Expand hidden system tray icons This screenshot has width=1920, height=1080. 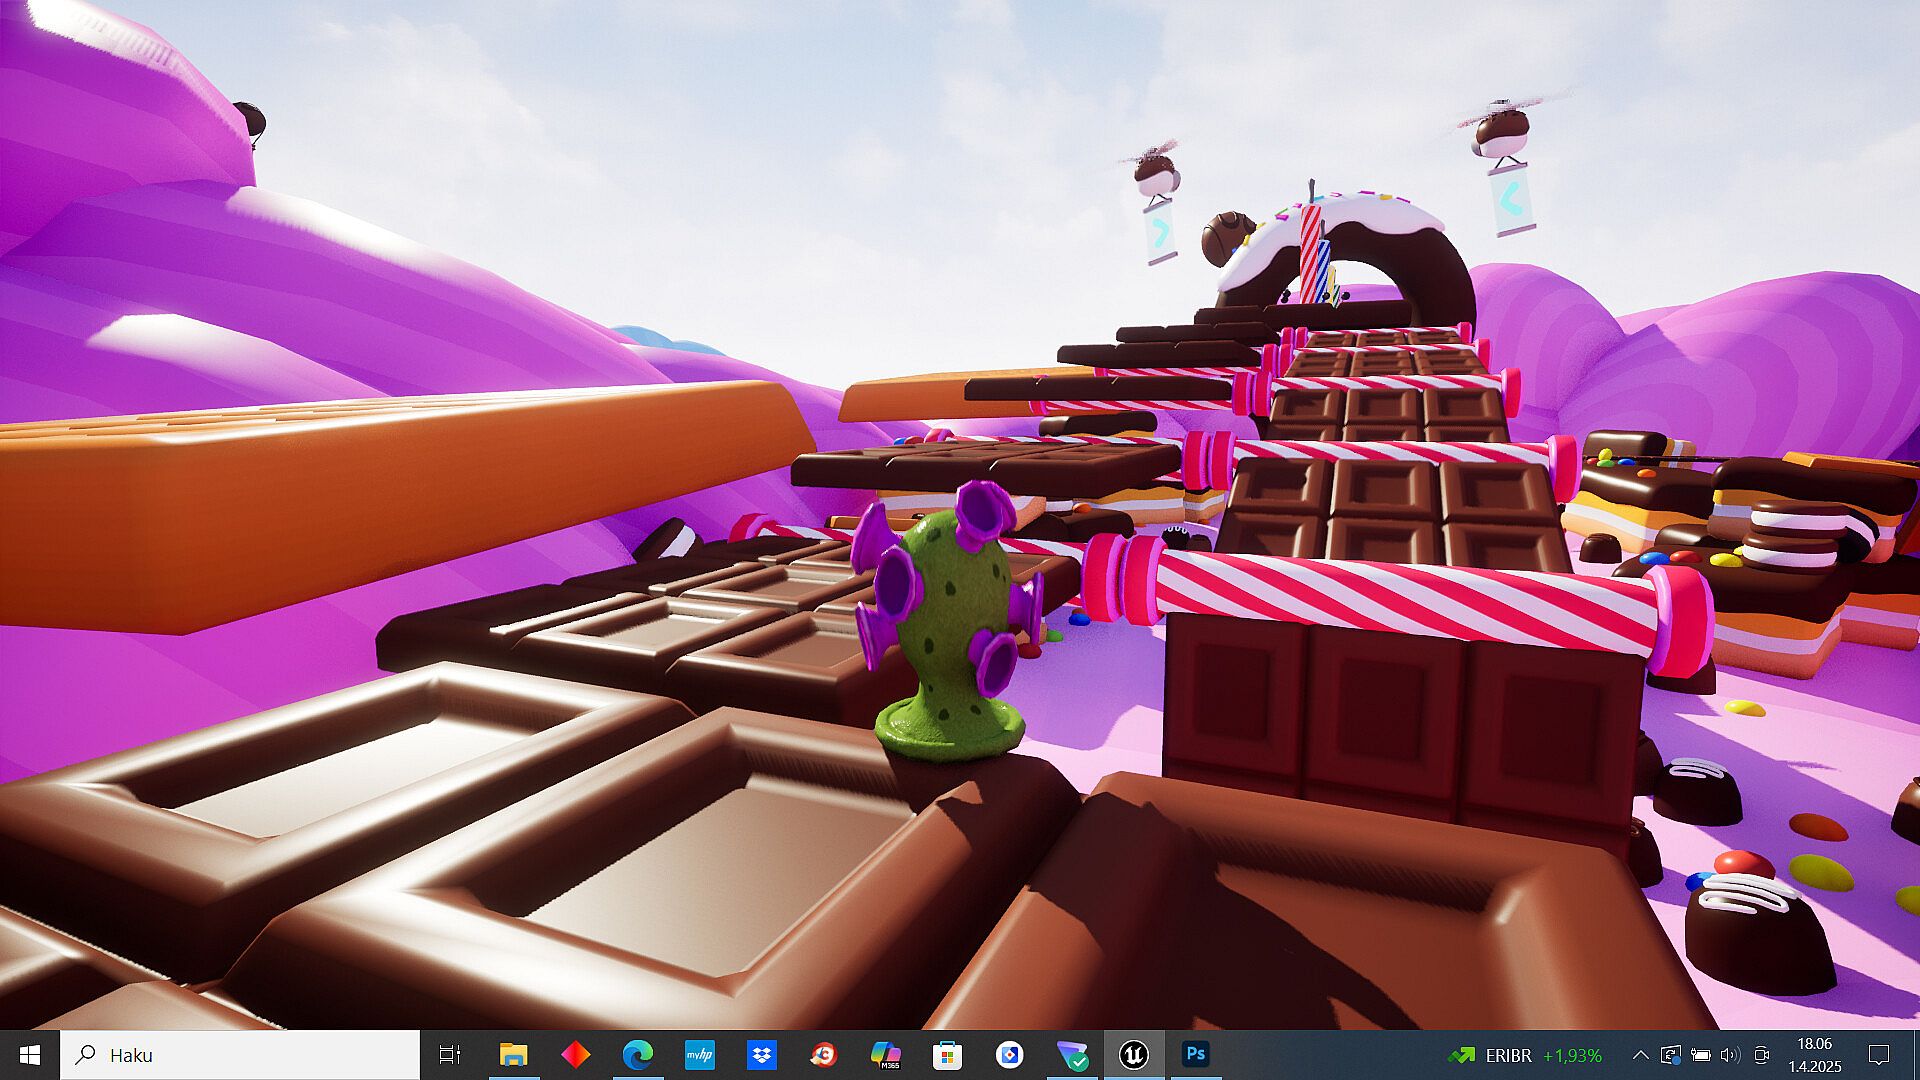pyautogui.click(x=1640, y=1055)
